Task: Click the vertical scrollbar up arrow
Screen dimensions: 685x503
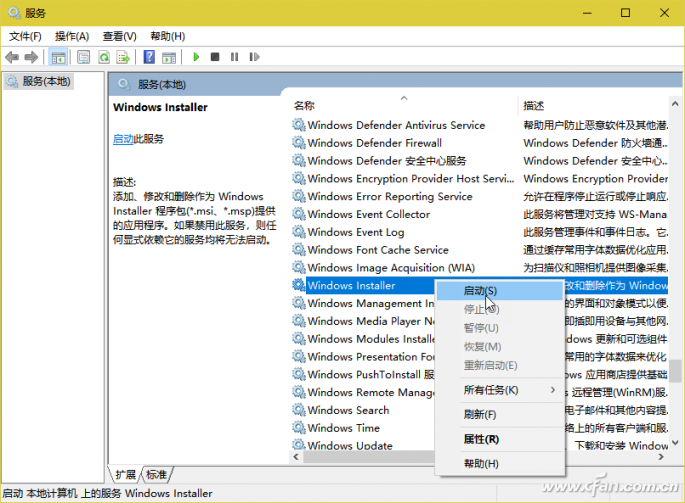Action: coord(675,104)
